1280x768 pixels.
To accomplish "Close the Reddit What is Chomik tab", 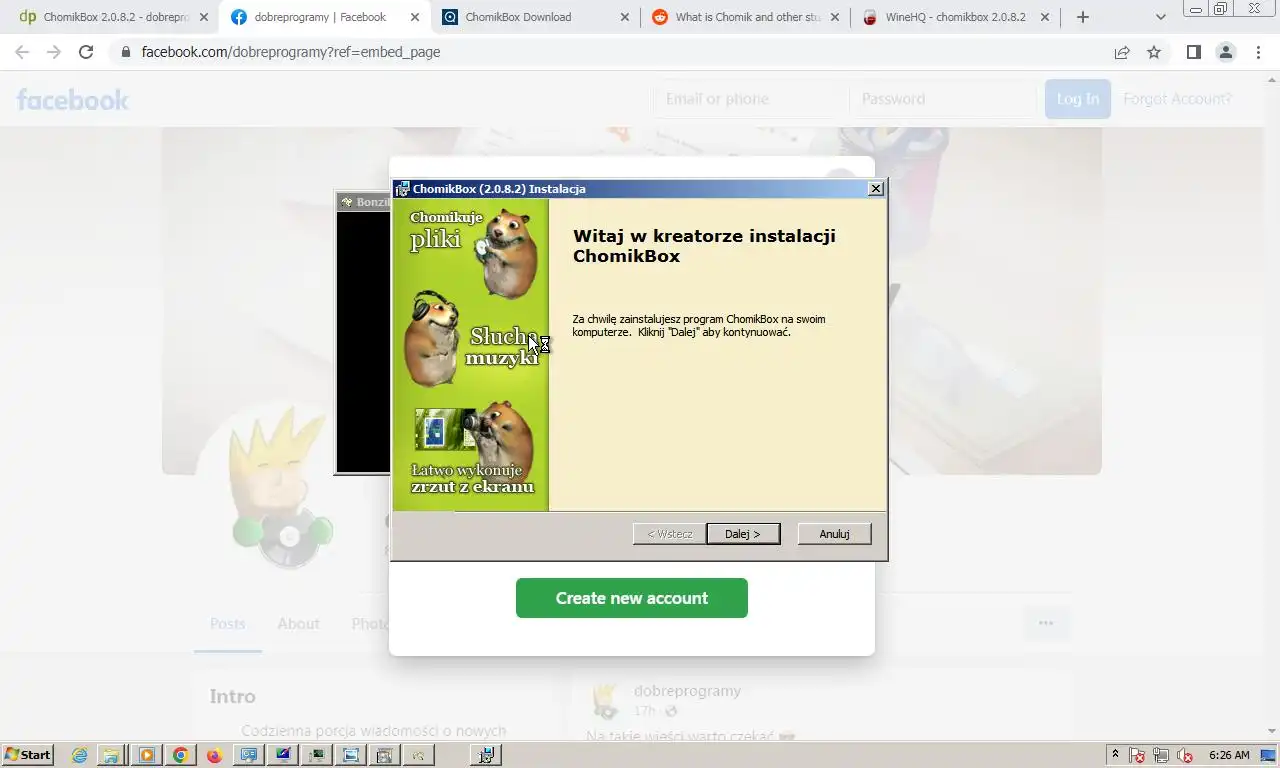I will point(835,17).
